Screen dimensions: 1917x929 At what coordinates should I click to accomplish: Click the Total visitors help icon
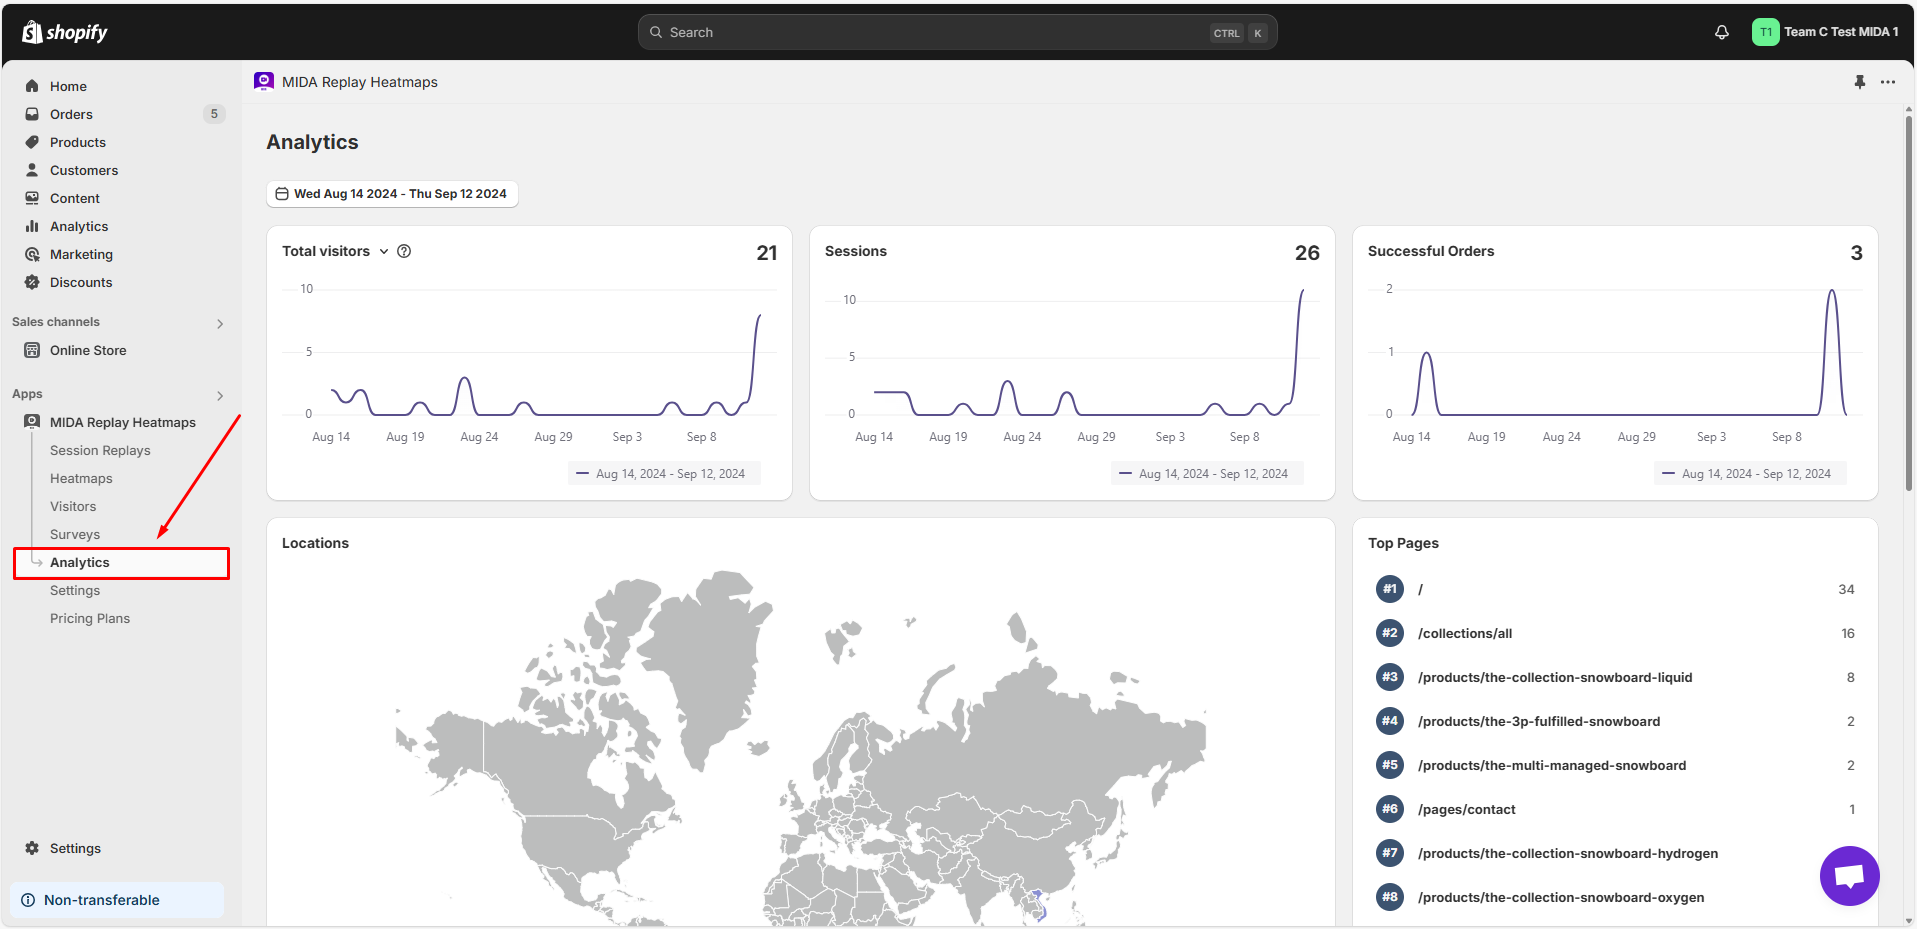coord(404,251)
